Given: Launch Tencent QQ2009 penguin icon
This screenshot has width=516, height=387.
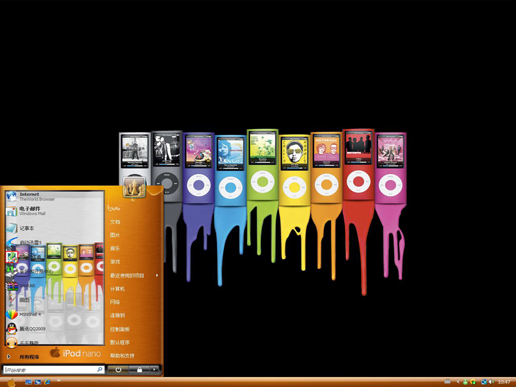Looking at the screenshot, I should (x=12, y=329).
